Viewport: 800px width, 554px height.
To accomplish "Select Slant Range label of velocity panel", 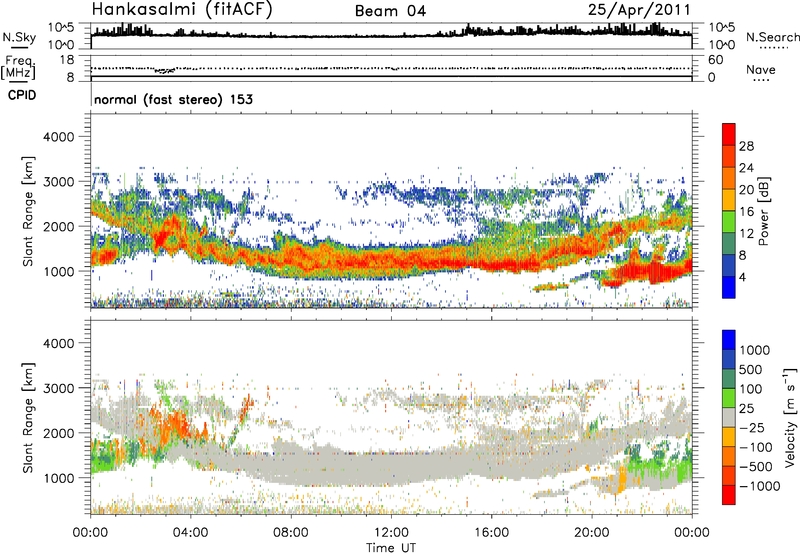I will (x=28, y=418).
